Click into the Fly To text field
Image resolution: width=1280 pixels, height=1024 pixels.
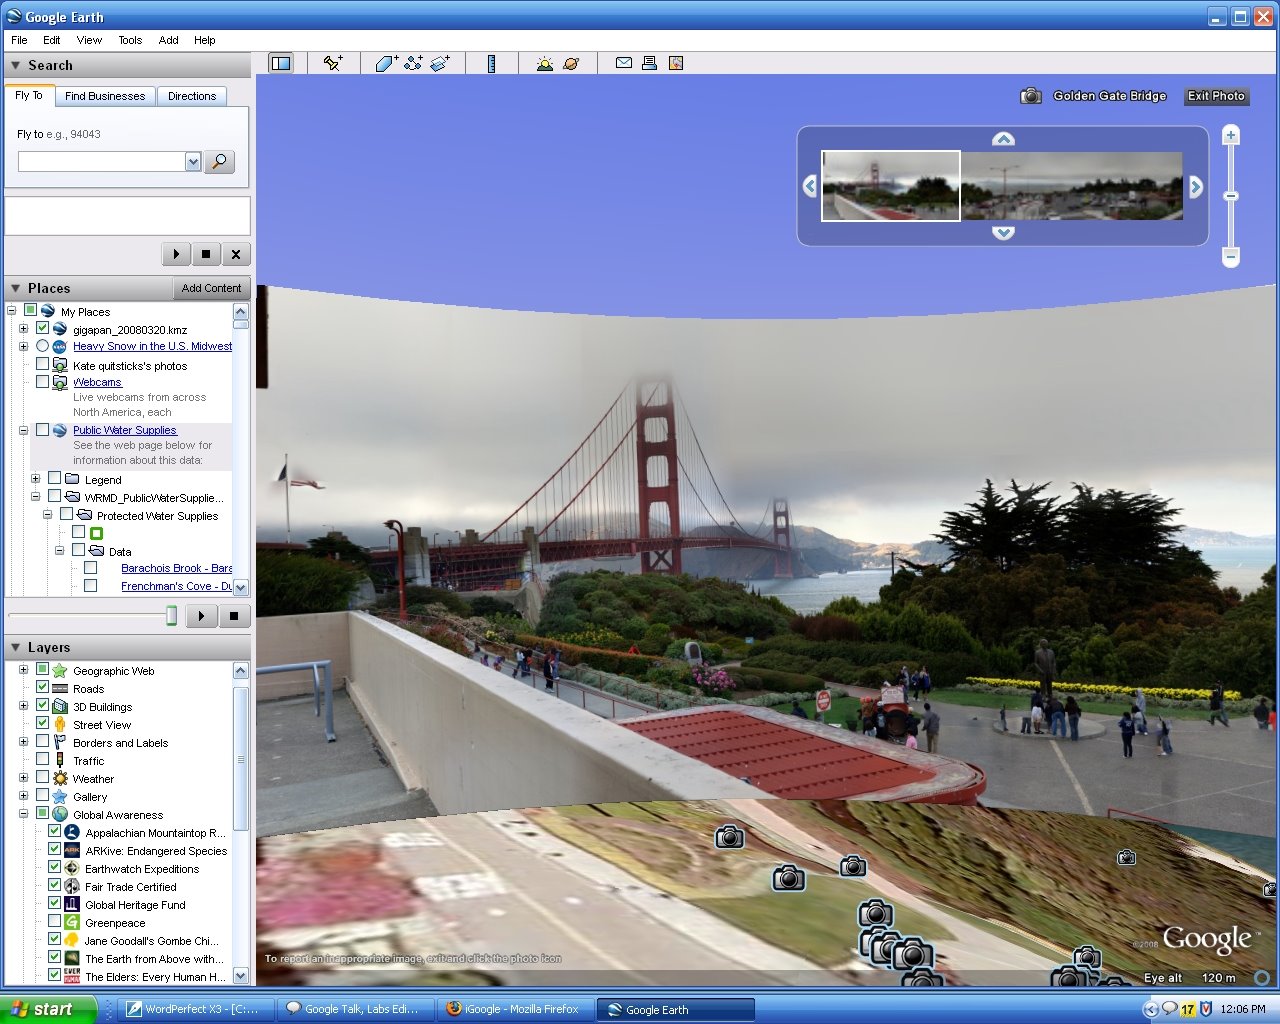tap(102, 161)
